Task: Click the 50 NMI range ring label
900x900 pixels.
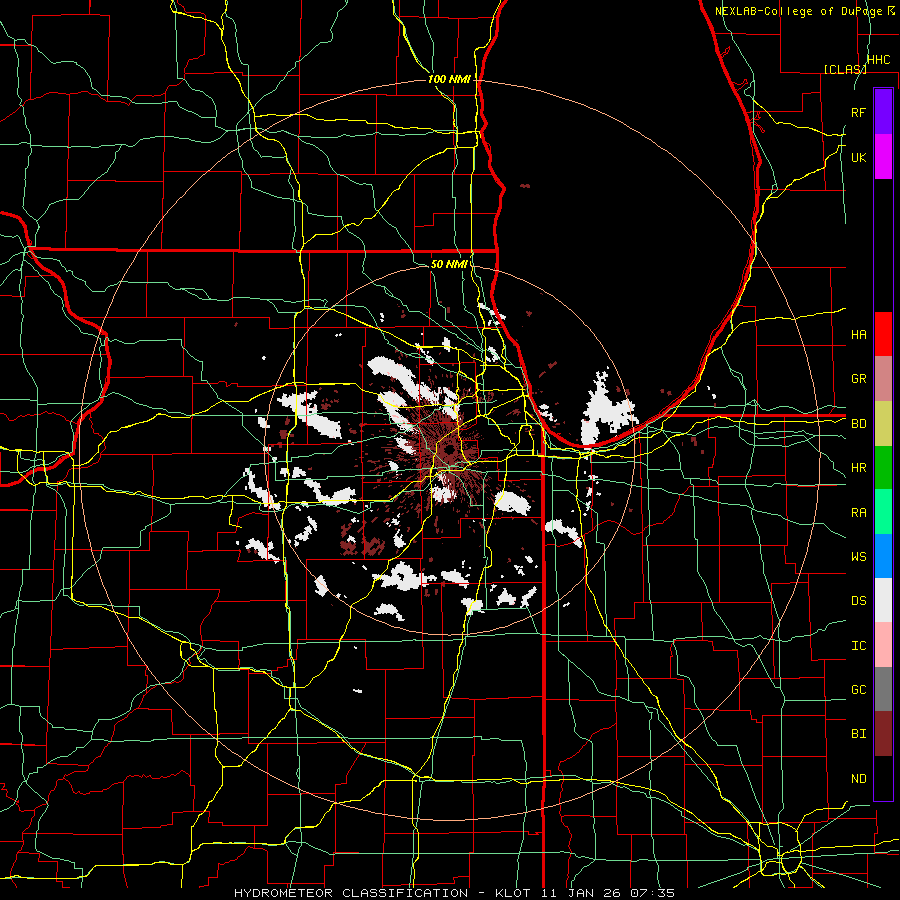Action: pyautogui.click(x=449, y=264)
